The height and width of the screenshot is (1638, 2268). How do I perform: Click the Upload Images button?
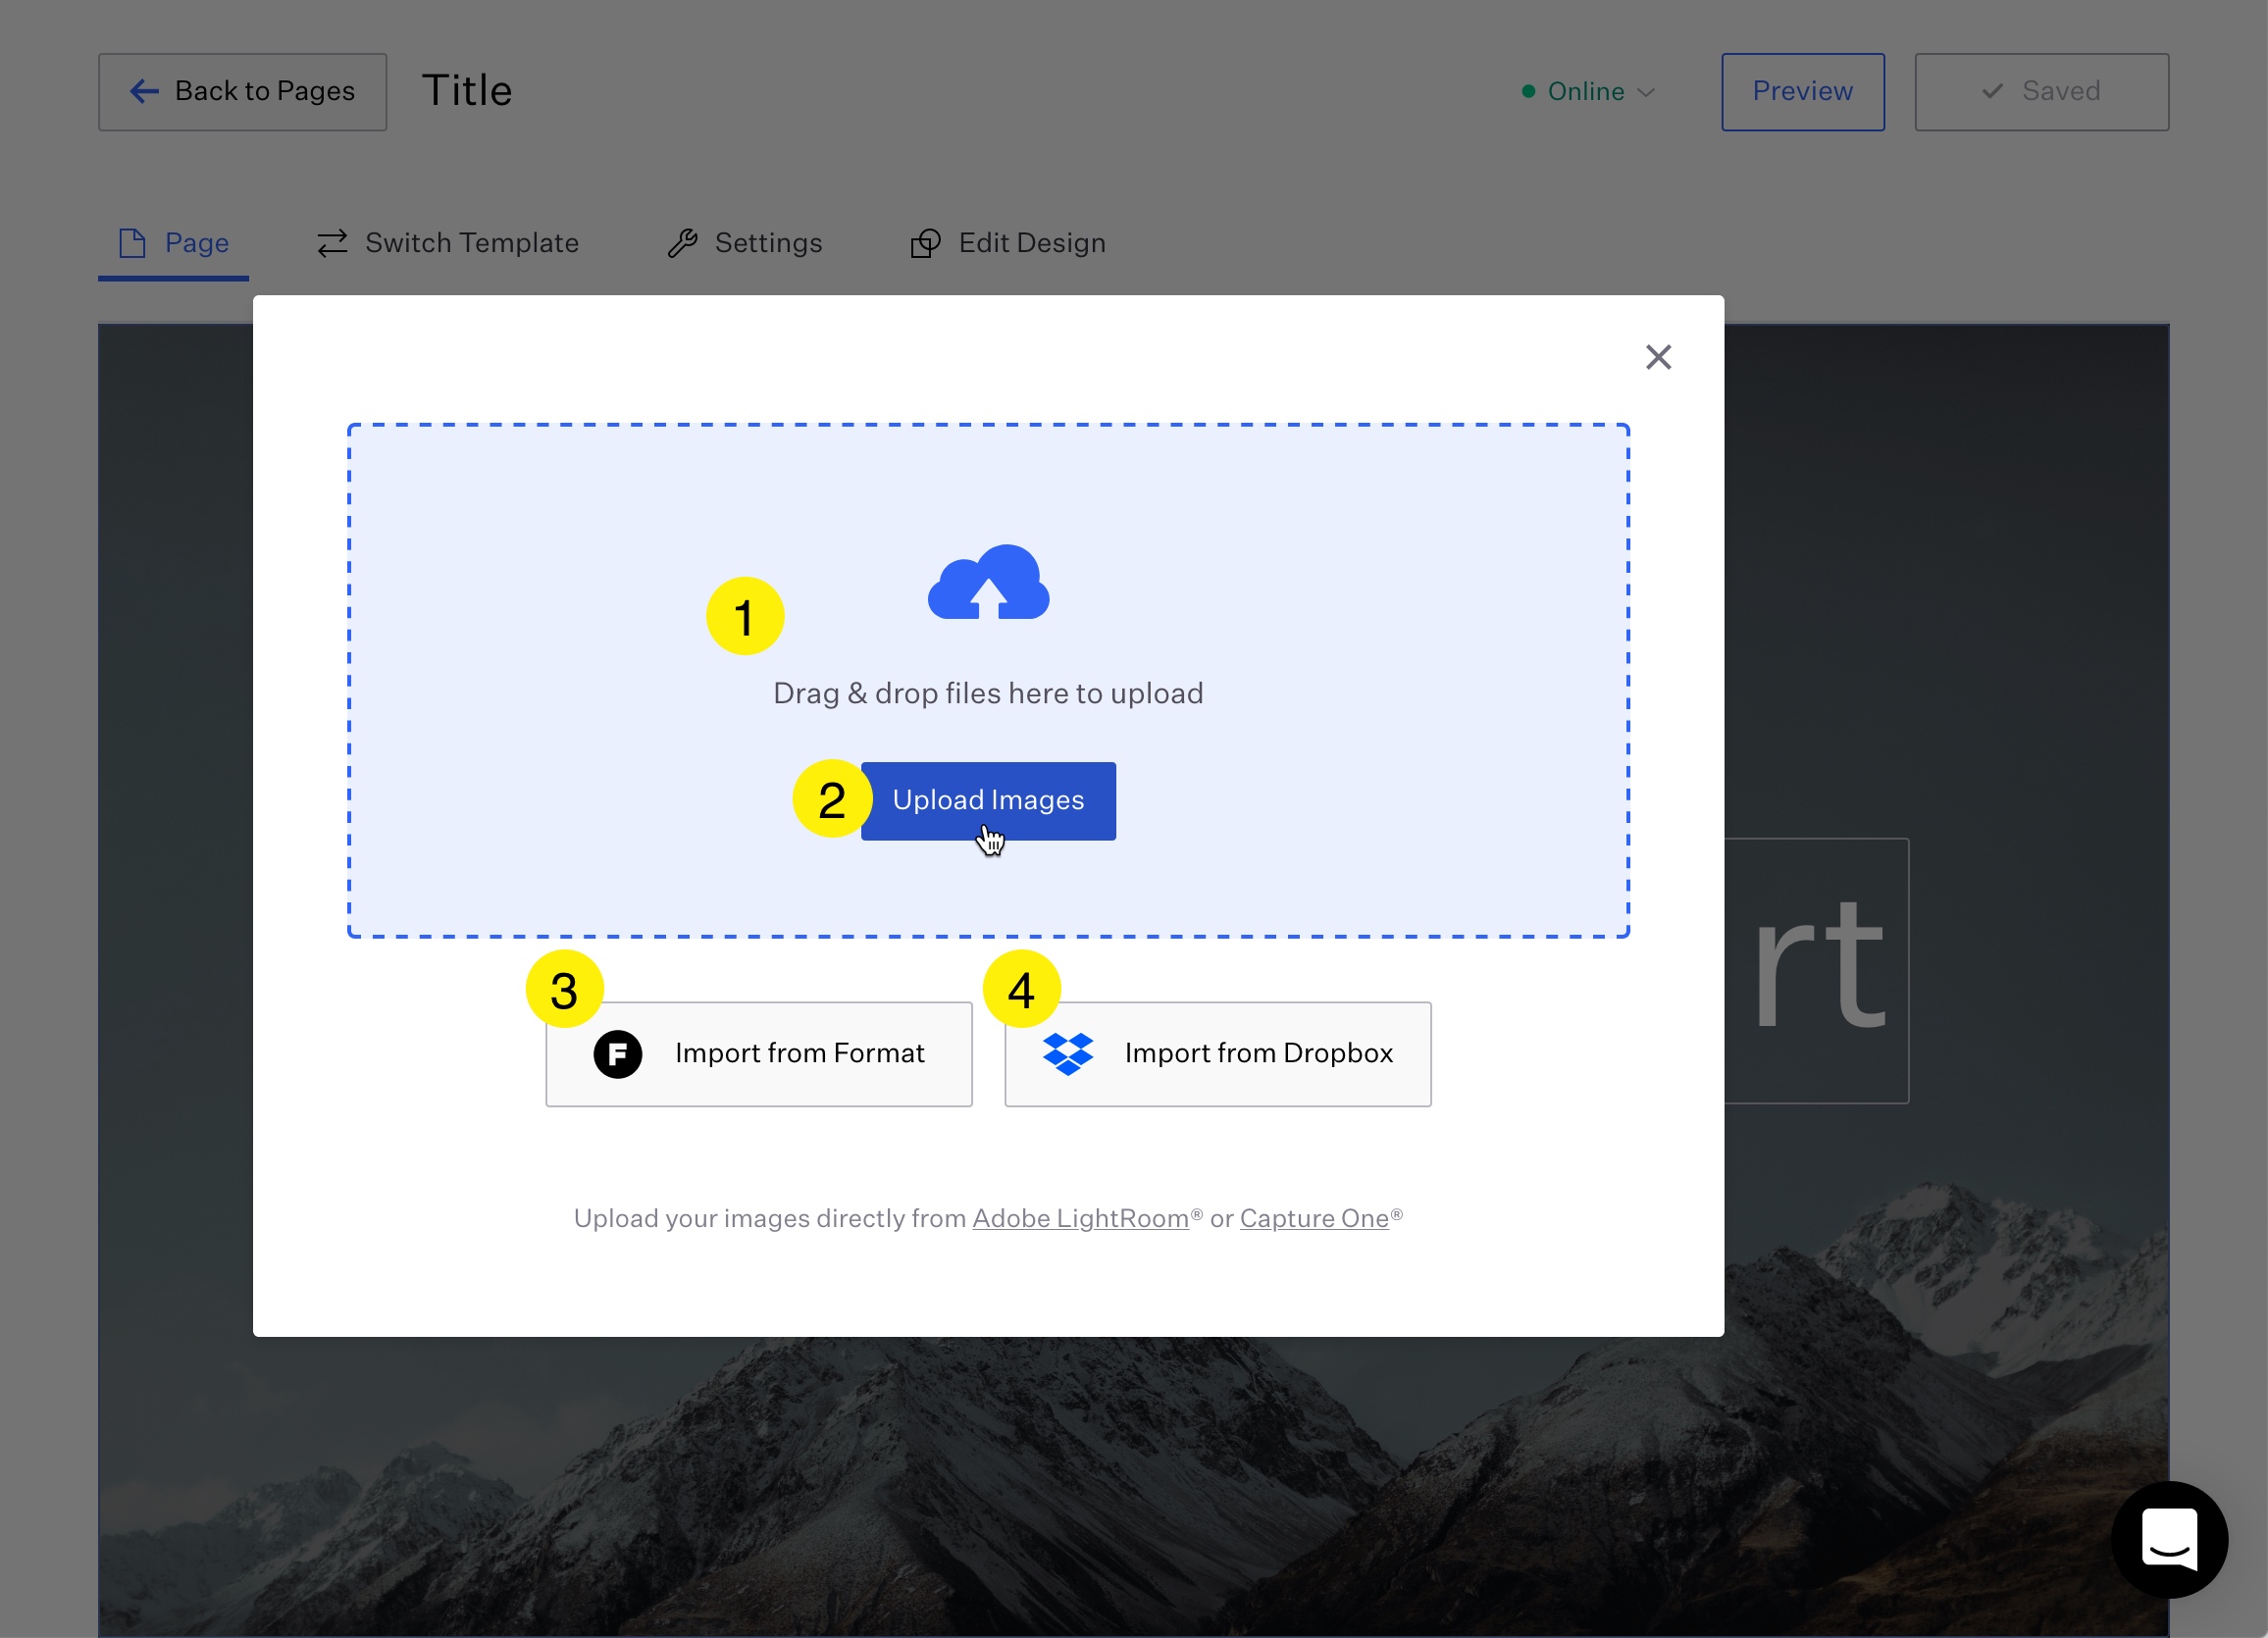pyautogui.click(x=988, y=801)
